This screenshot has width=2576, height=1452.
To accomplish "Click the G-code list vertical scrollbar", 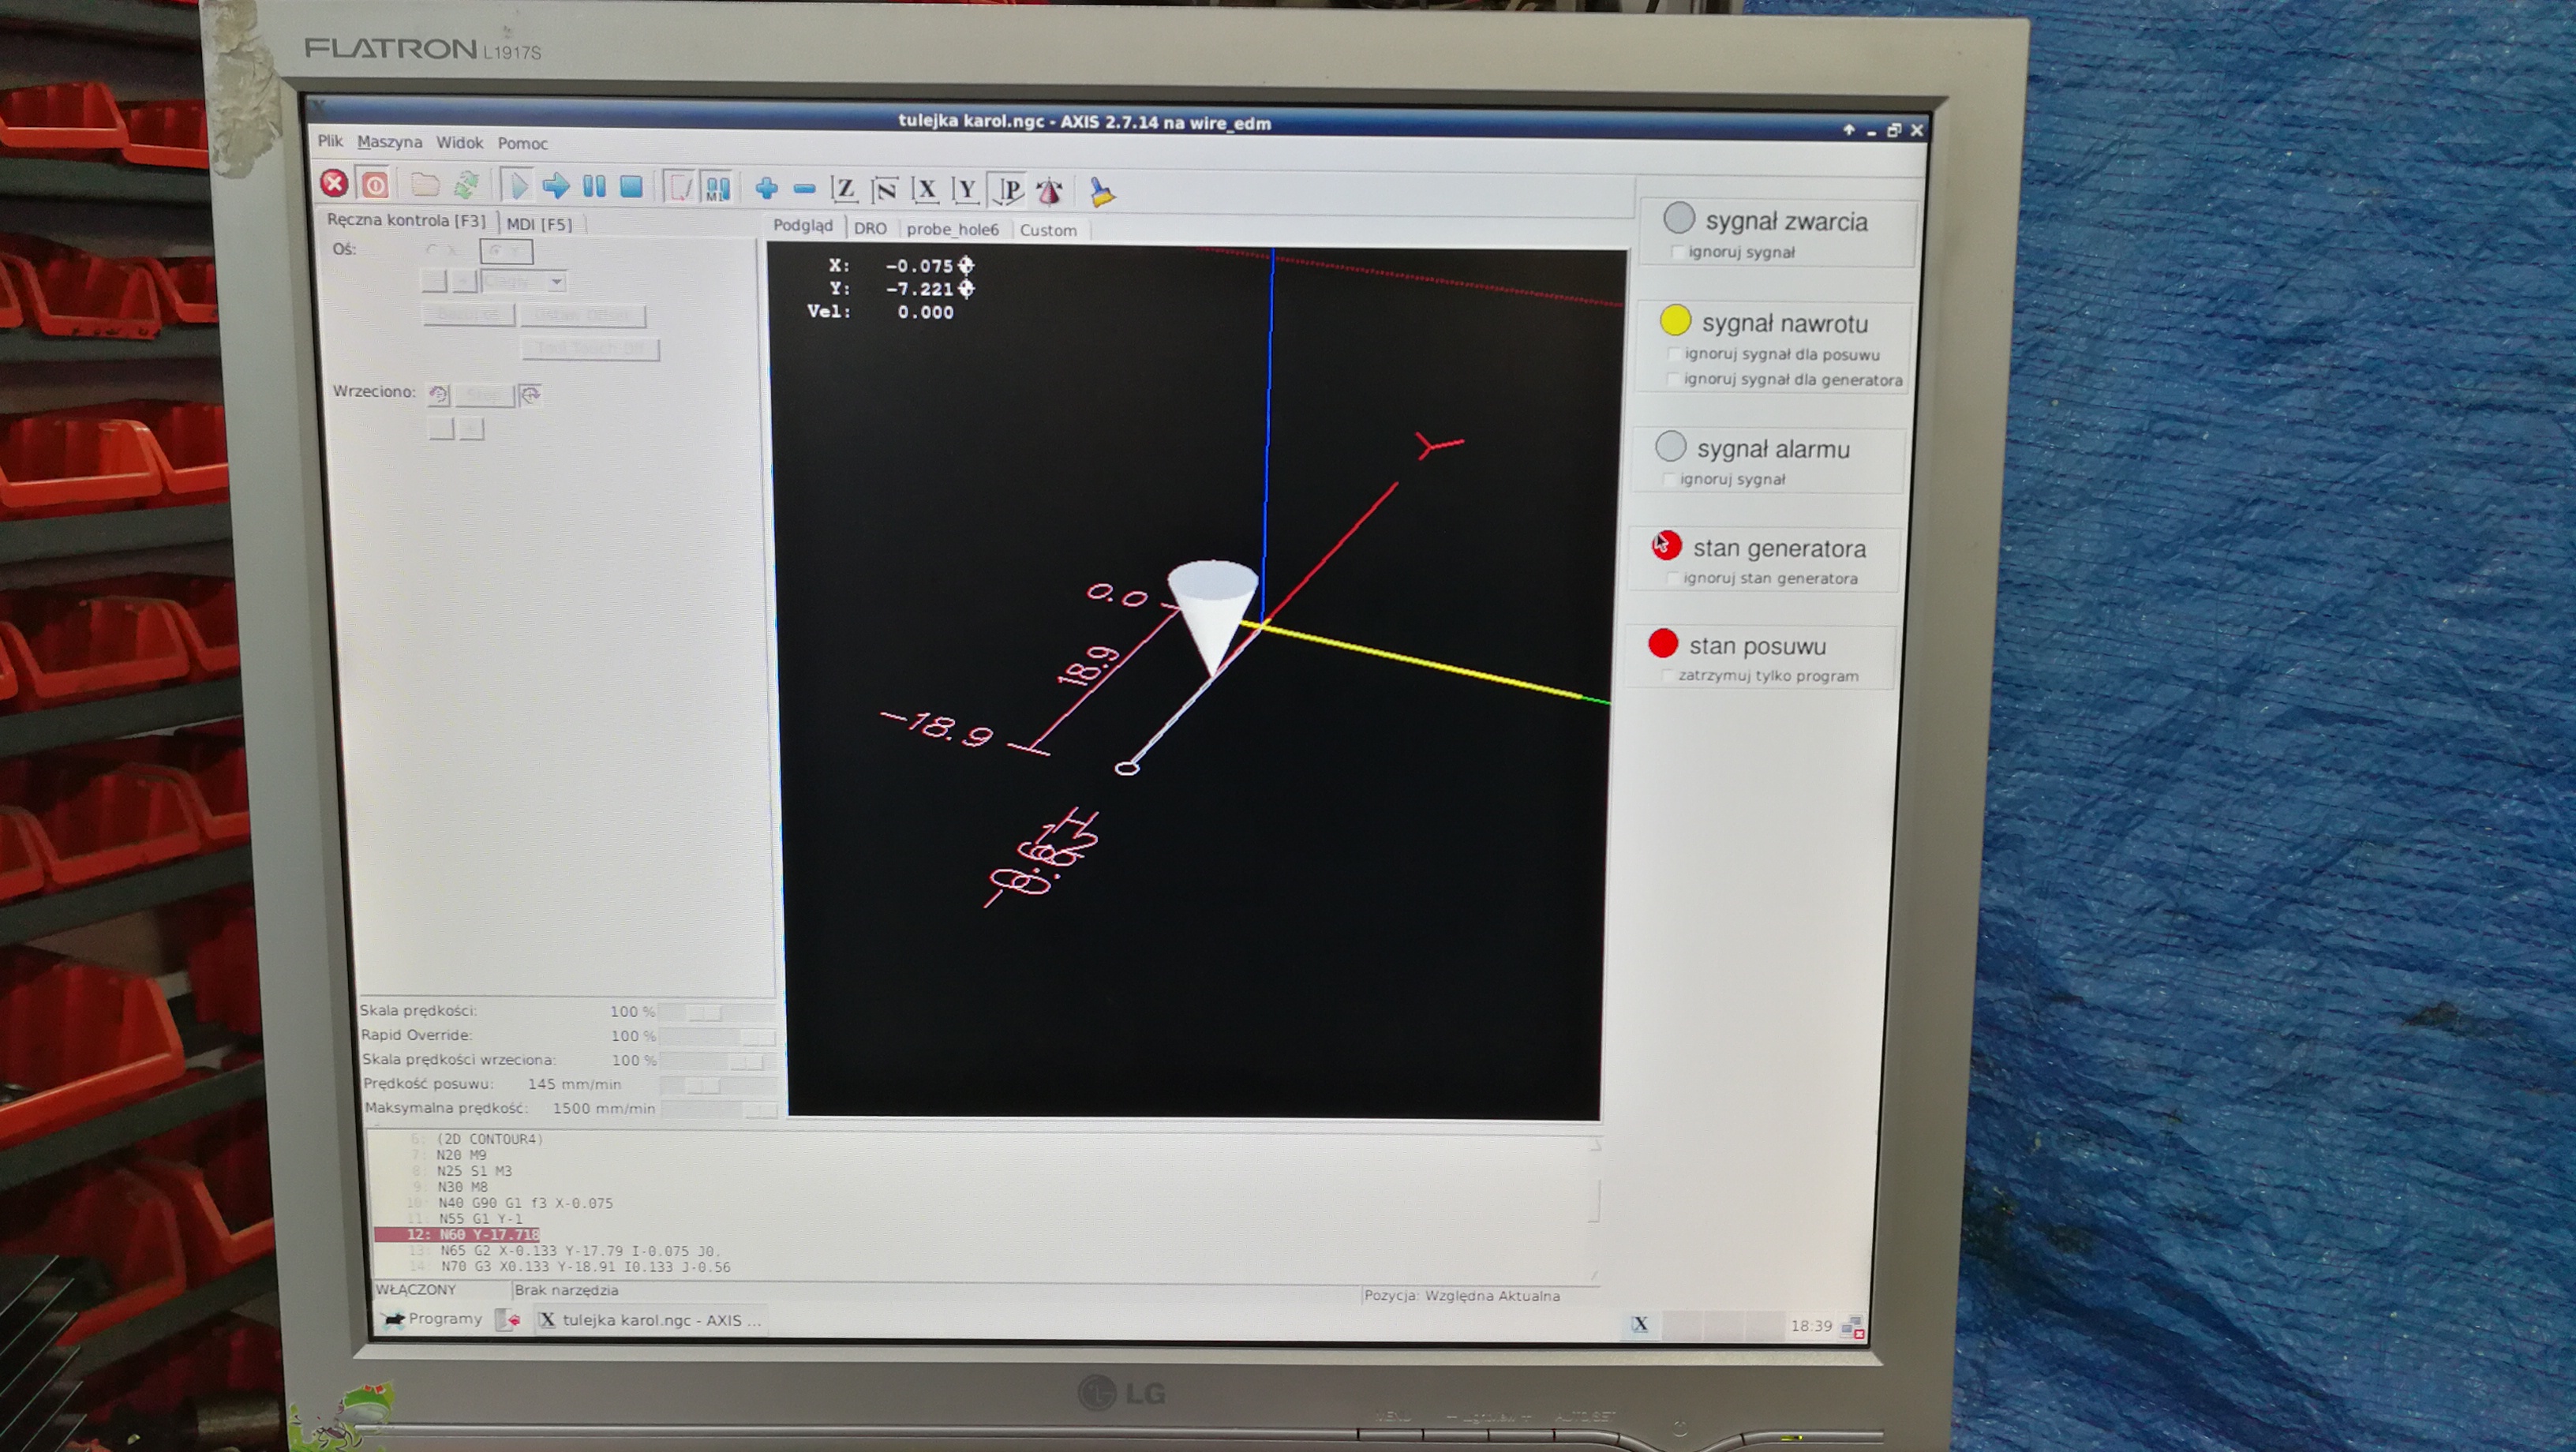I will 1594,1209.
